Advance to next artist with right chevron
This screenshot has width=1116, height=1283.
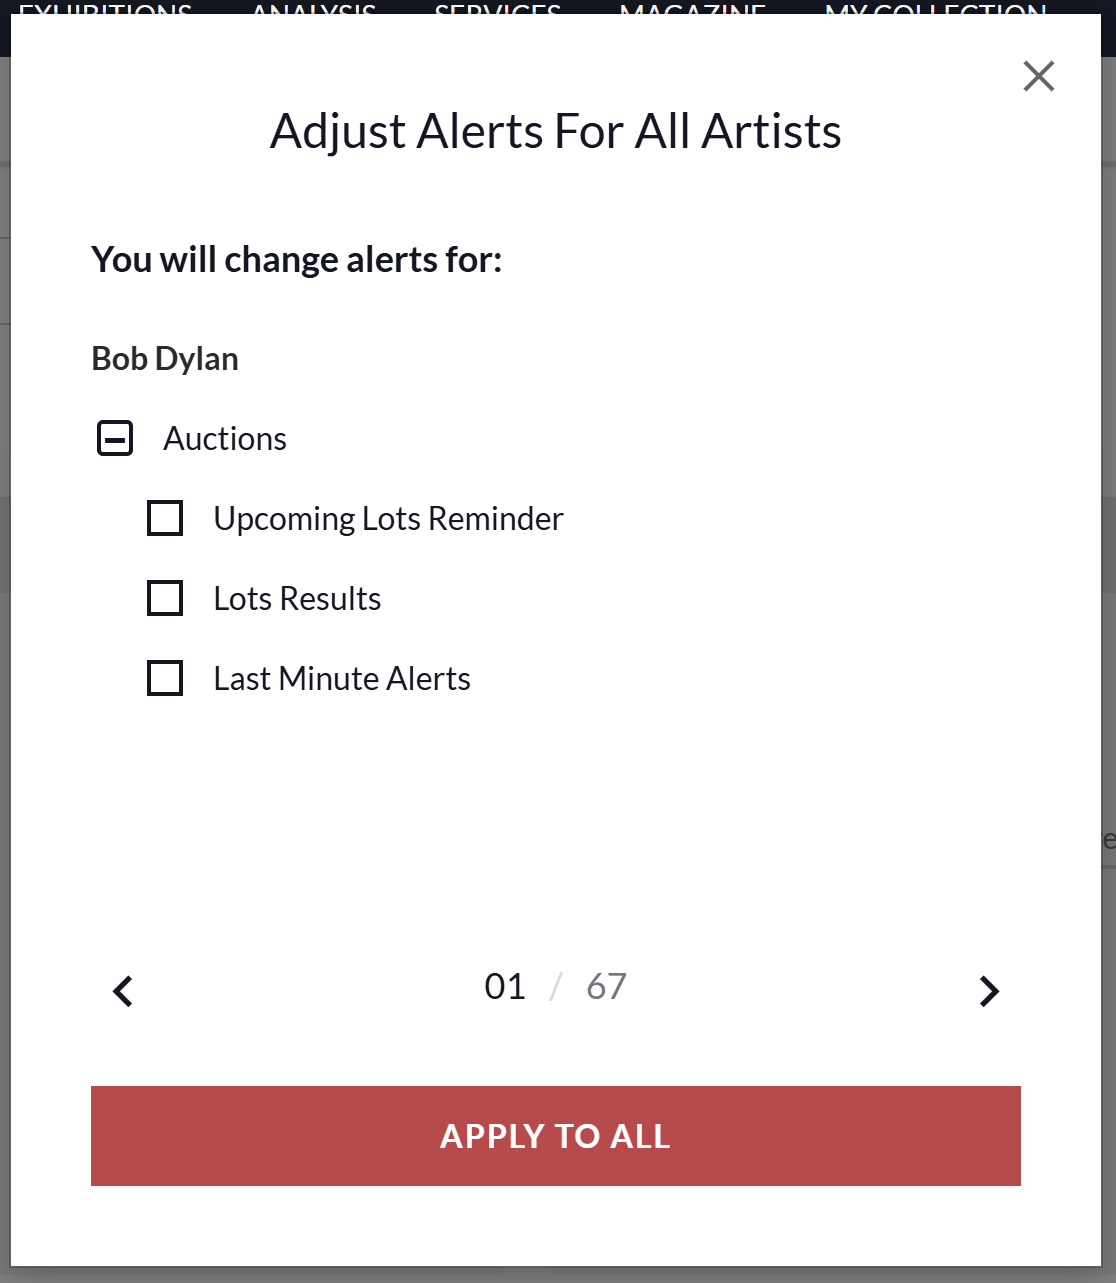click(989, 991)
